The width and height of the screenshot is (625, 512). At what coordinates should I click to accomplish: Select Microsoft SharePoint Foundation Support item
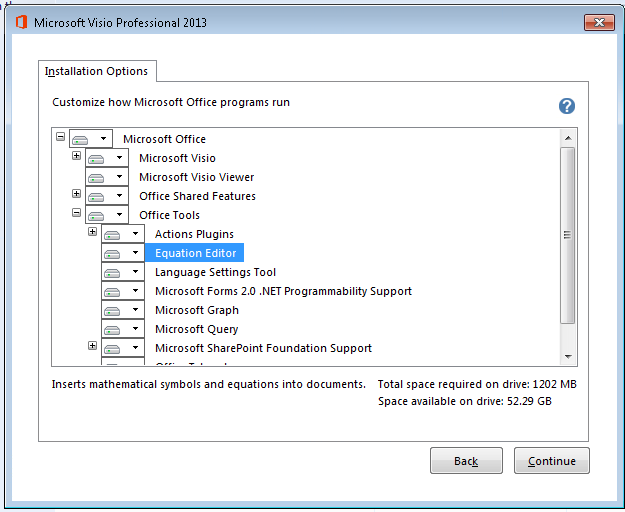(x=263, y=348)
